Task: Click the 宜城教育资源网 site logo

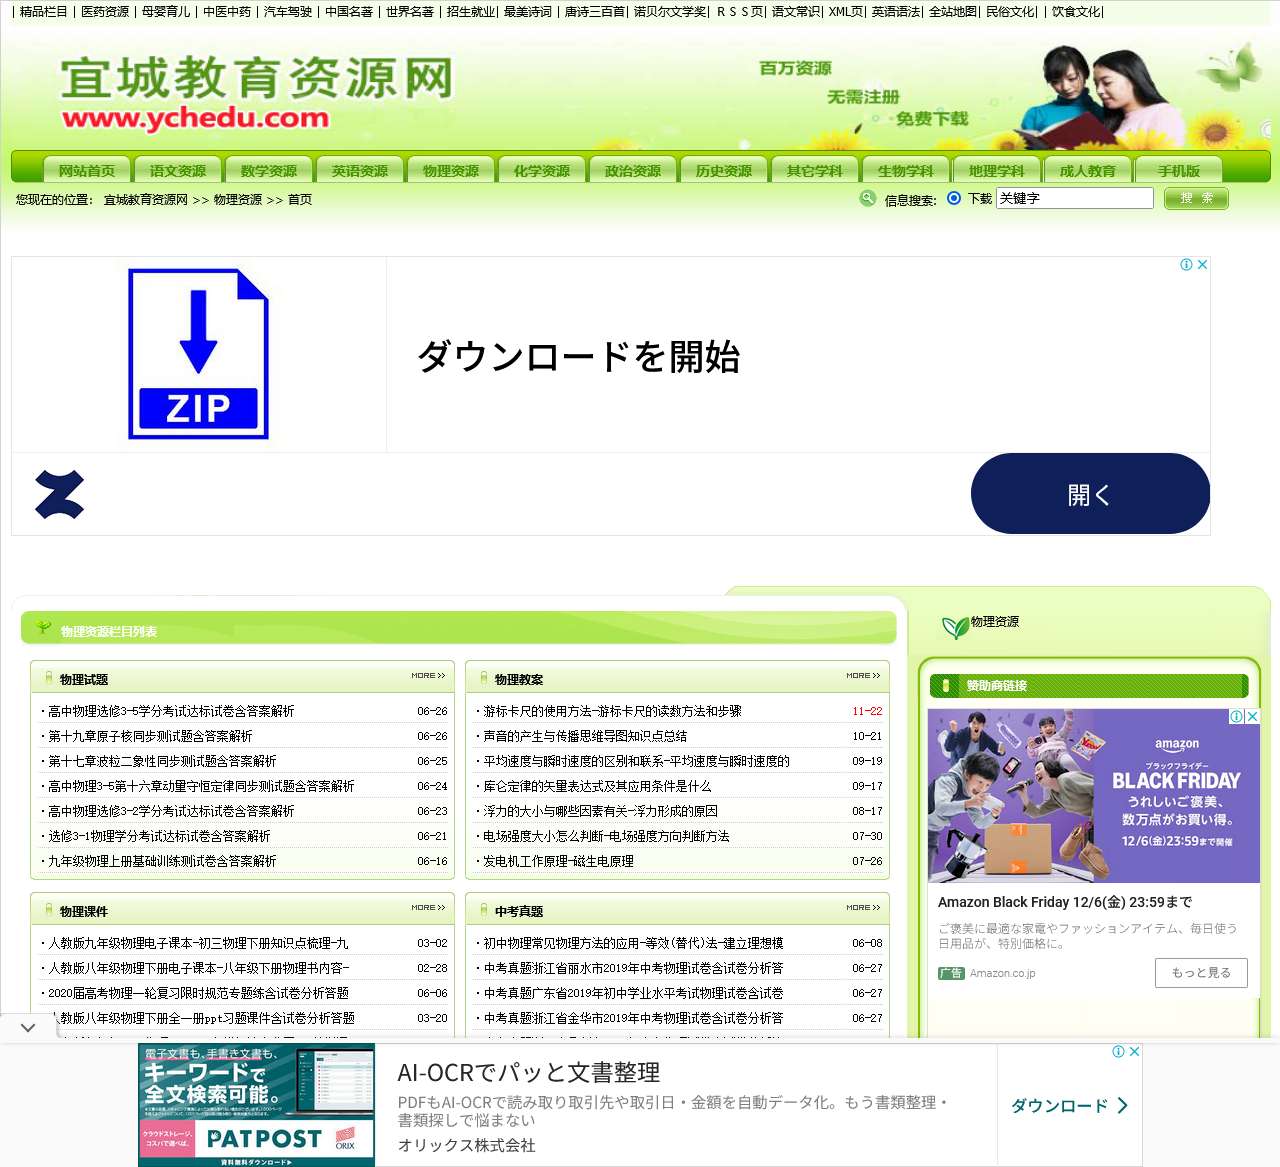Action: pyautogui.click(x=257, y=92)
